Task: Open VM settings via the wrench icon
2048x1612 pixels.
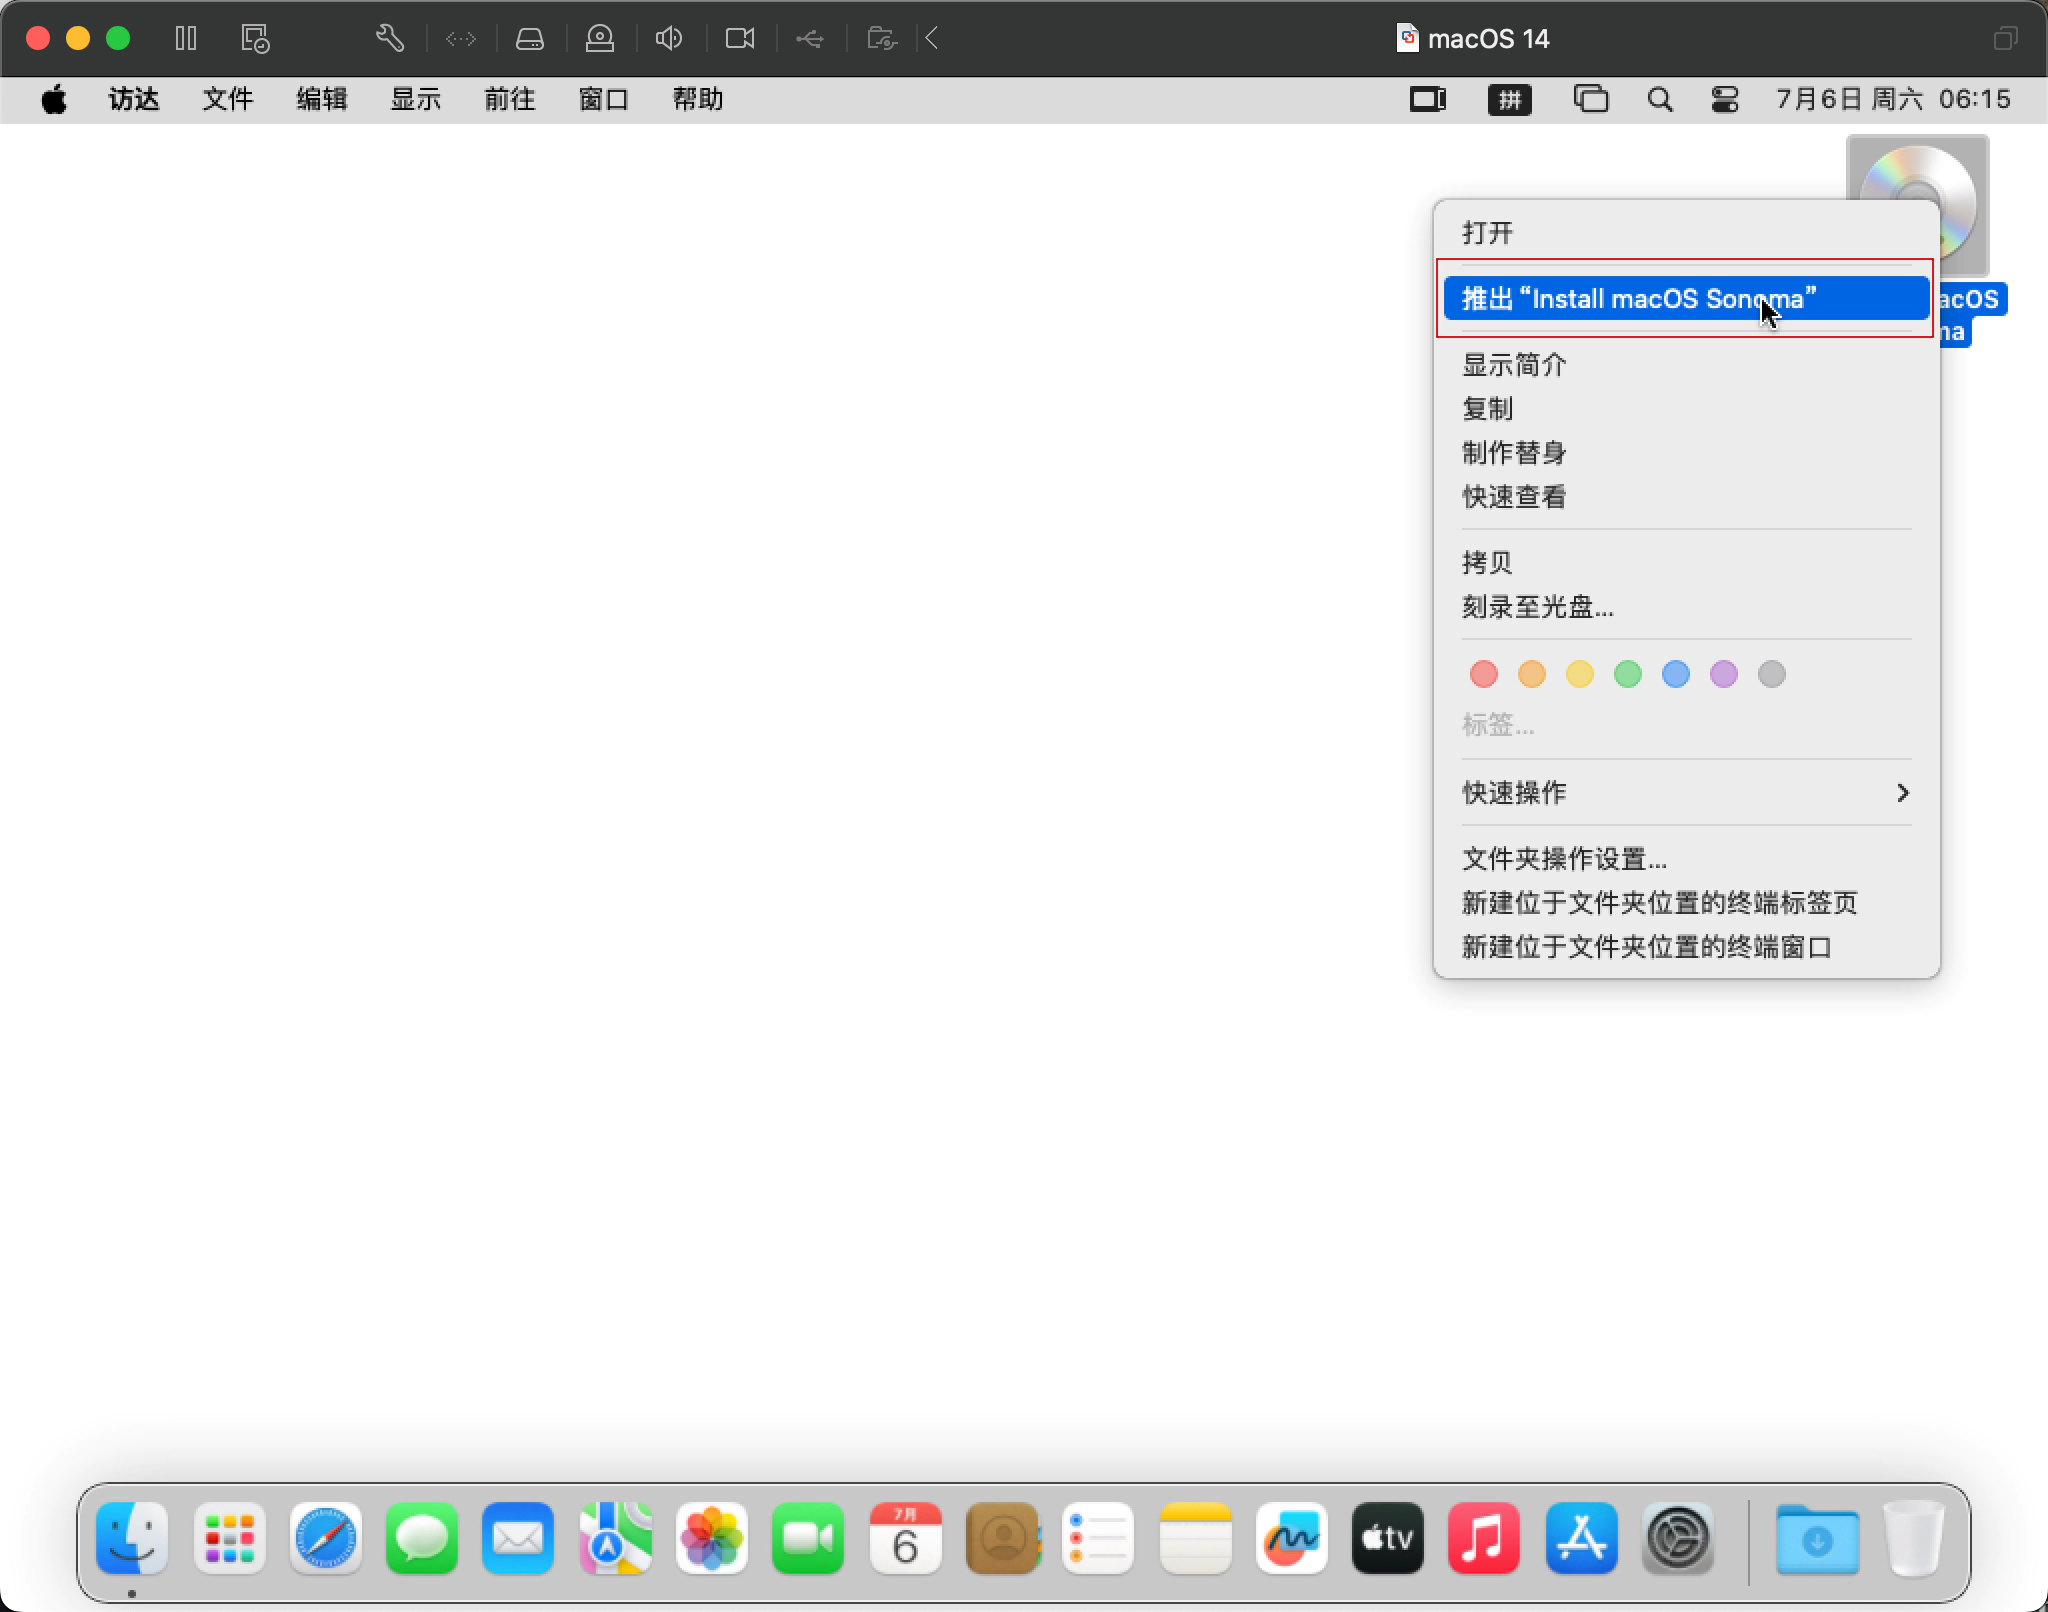Action: click(x=389, y=38)
